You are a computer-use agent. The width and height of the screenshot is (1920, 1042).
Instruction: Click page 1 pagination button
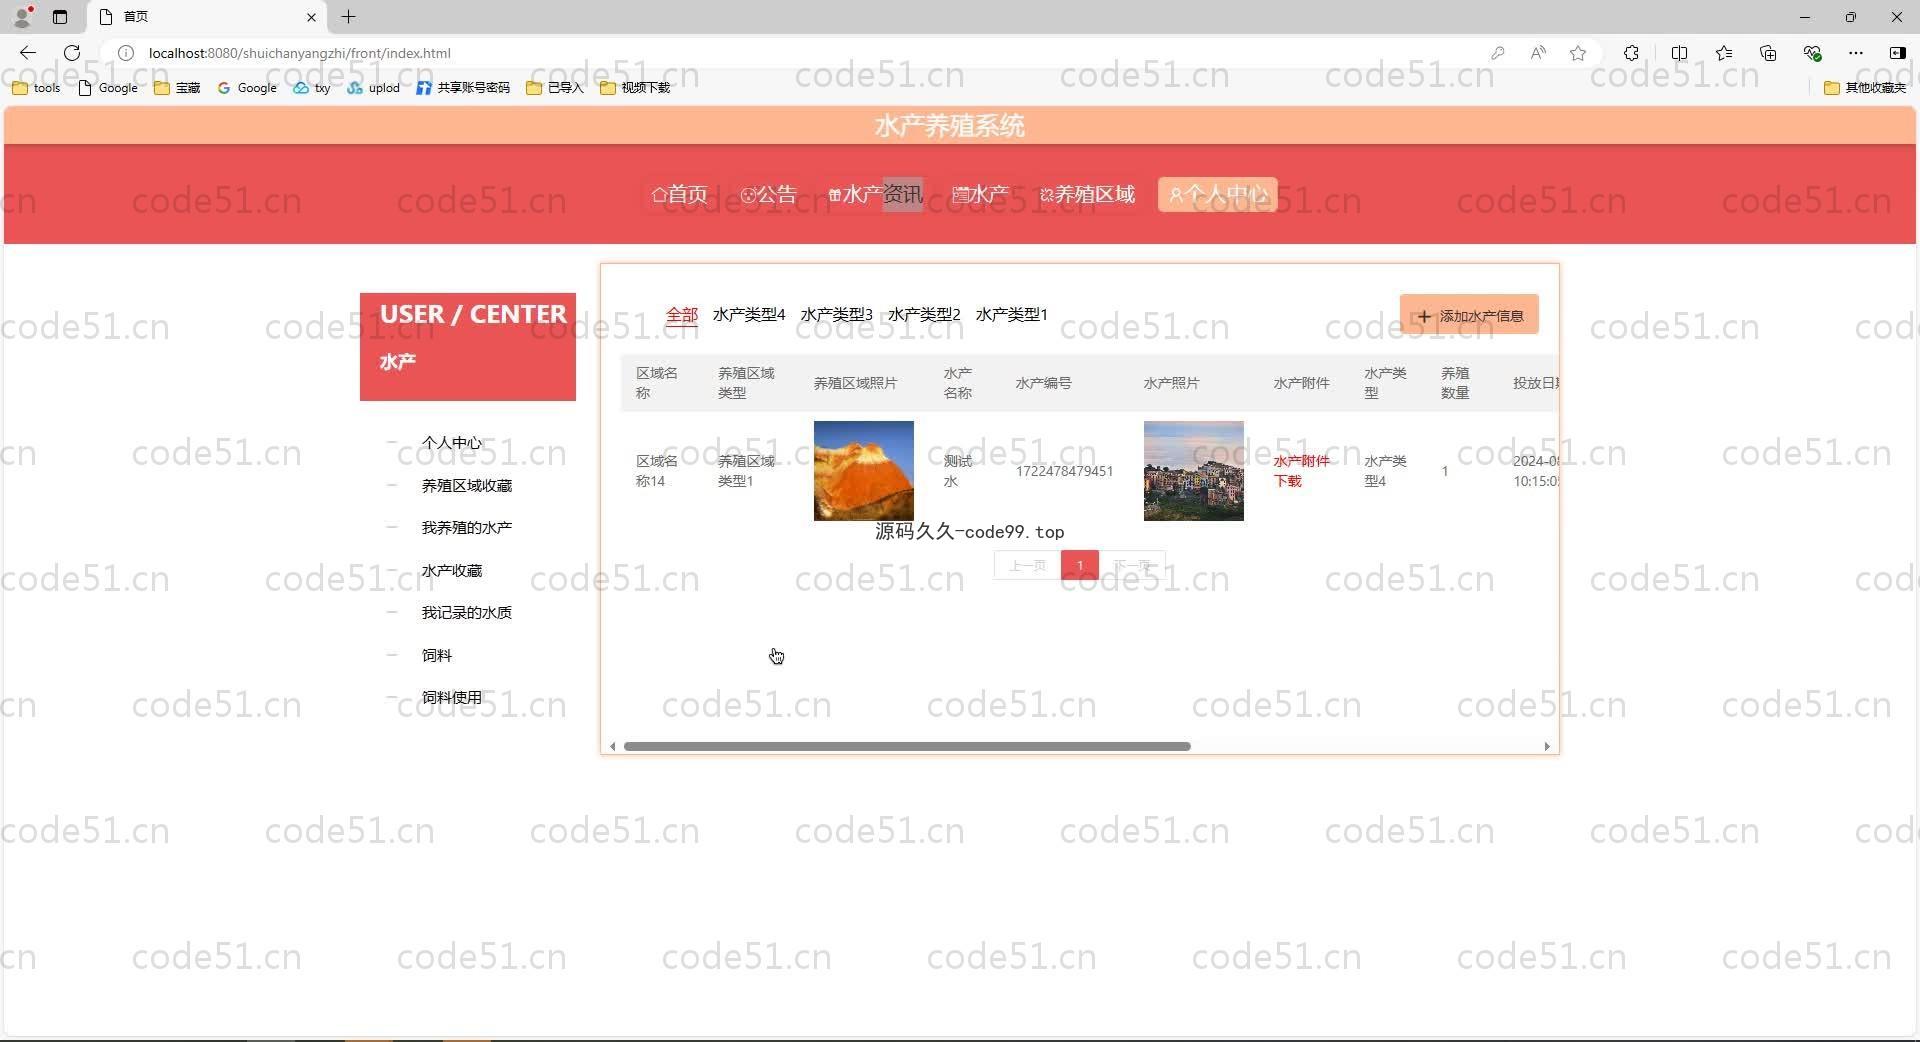click(1080, 565)
